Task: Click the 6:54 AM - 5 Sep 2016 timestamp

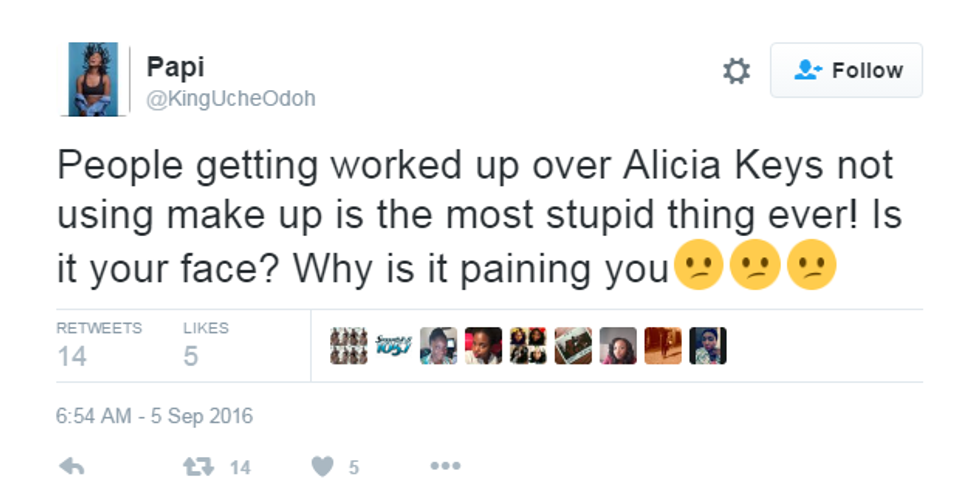Action: pyautogui.click(x=155, y=416)
